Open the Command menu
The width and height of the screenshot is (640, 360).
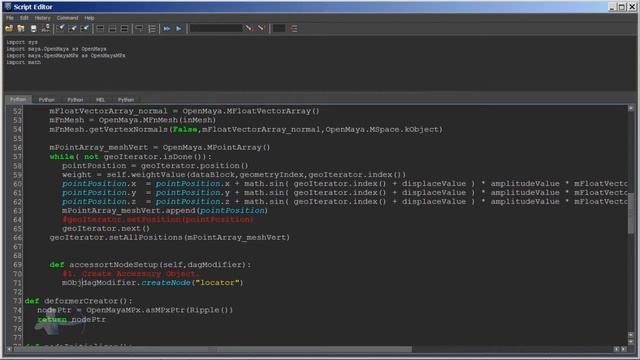(x=67, y=18)
